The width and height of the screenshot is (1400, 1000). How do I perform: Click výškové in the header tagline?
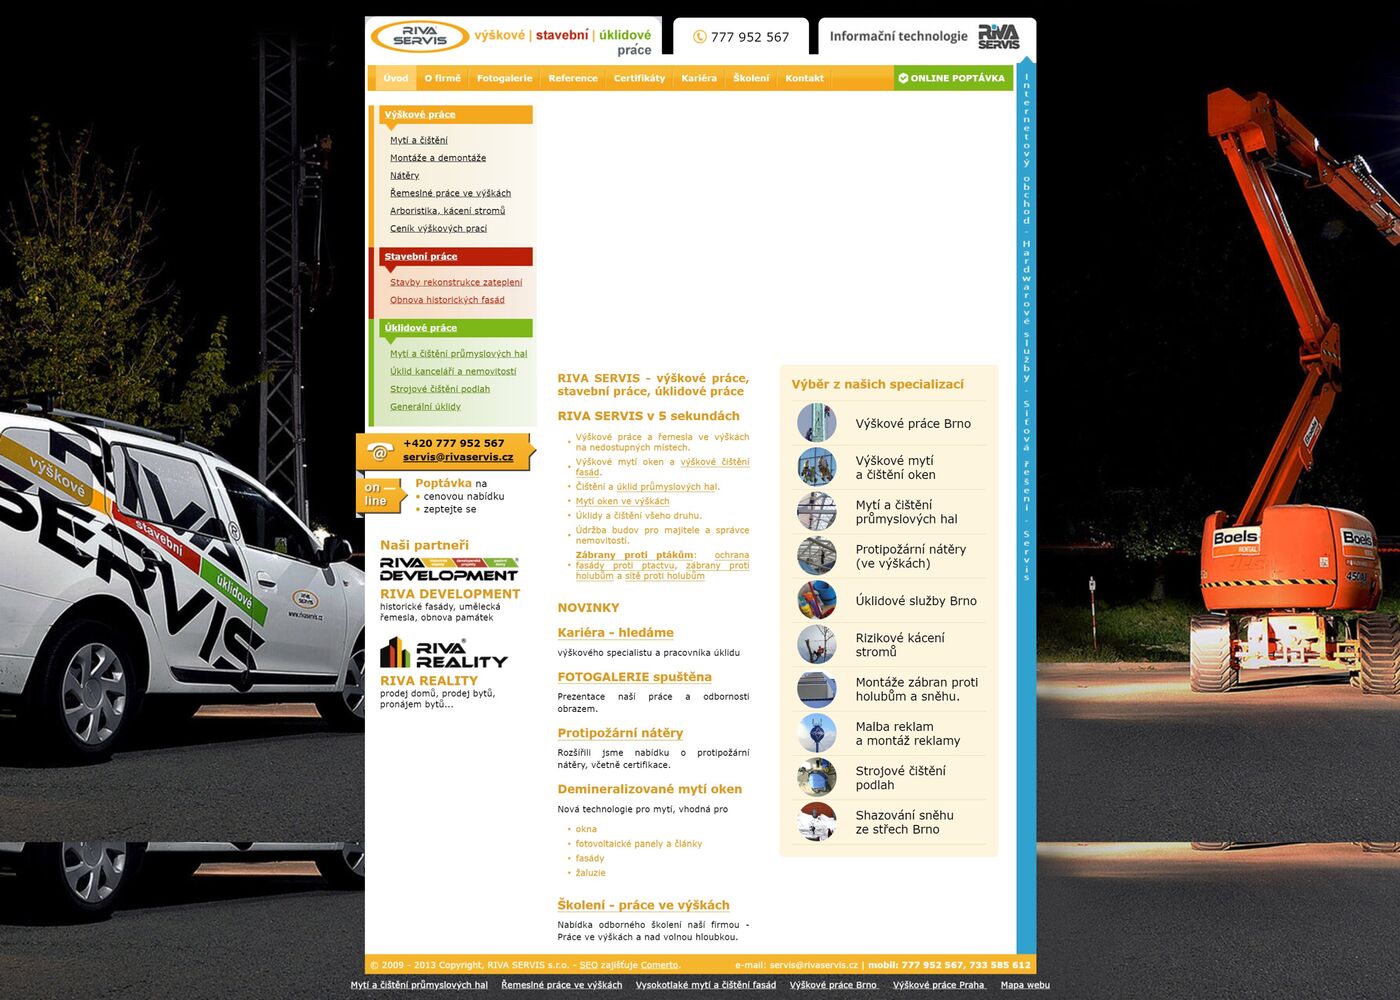[x=499, y=35]
